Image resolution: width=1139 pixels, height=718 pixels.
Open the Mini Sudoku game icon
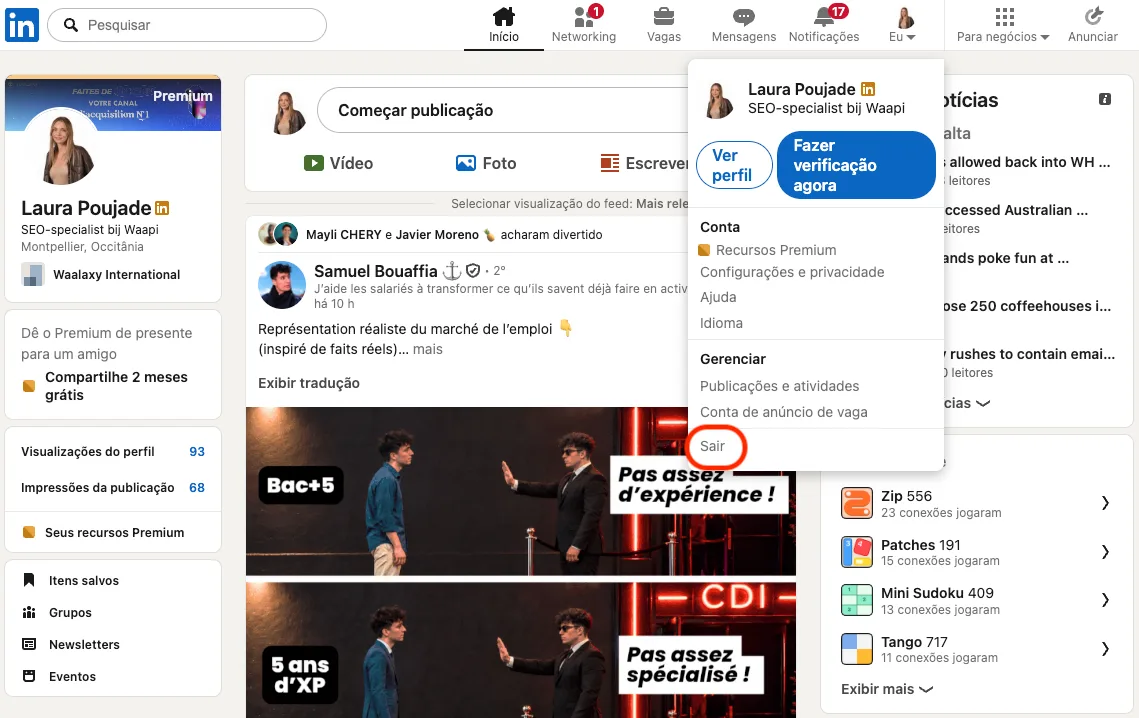pos(857,600)
